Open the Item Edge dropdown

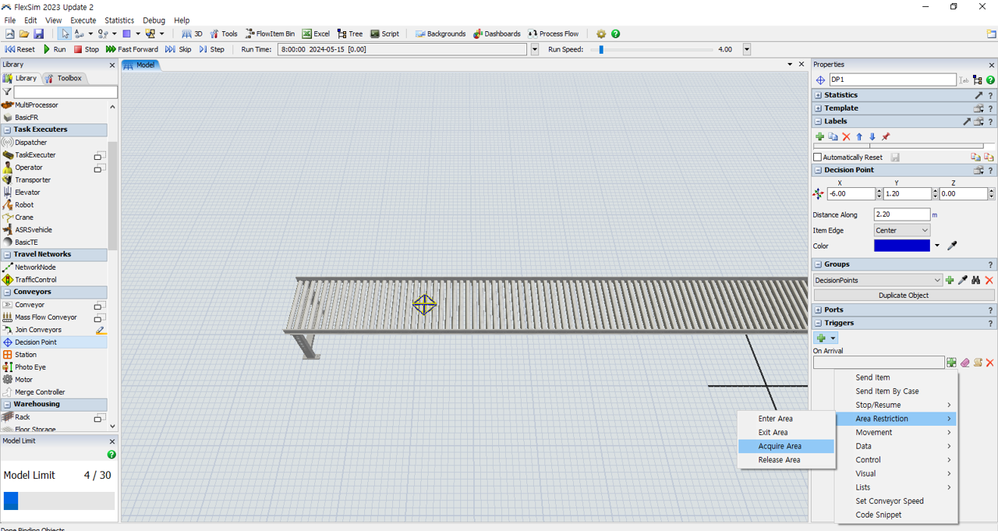[x=902, y=230]
